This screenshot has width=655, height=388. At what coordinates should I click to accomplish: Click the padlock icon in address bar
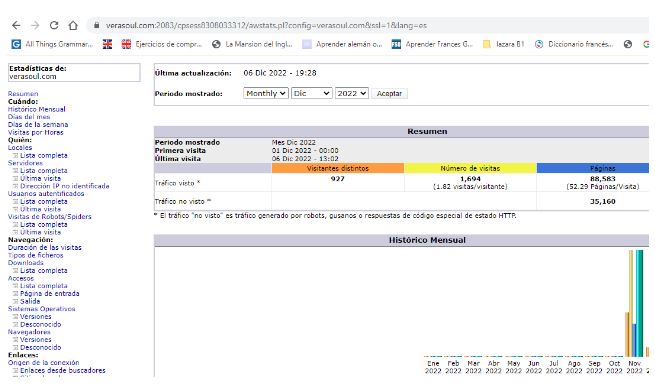pyautogui.click(x=96, y=25)
